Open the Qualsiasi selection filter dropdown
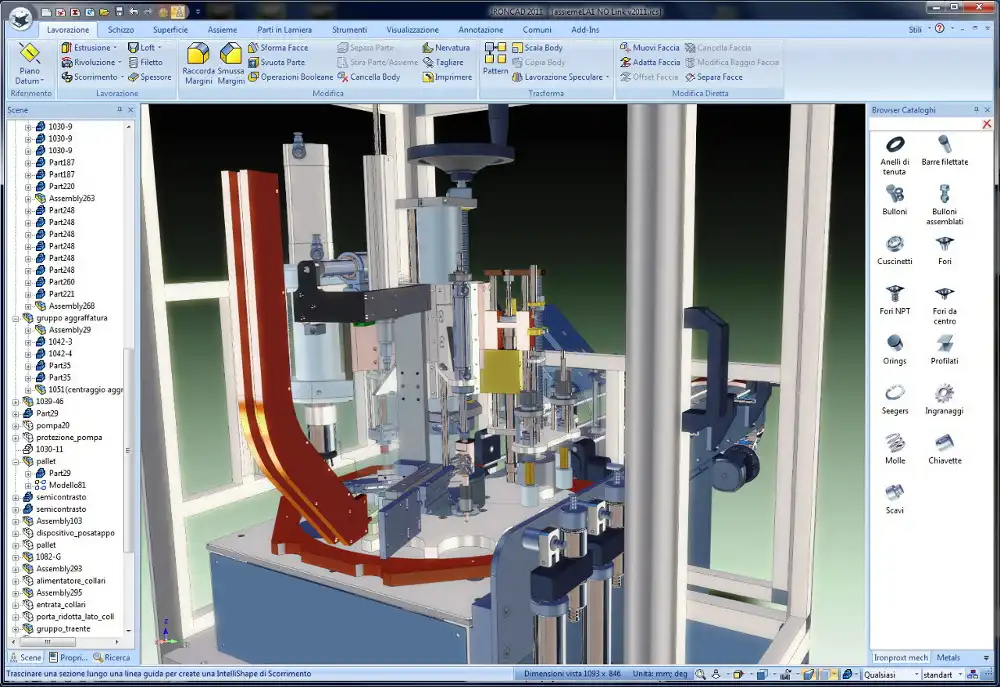This screenshot has width=1000, height=687. (919, 675)
